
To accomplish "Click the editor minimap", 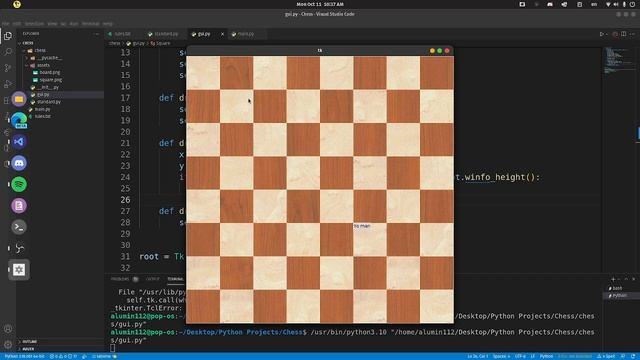I will [619, 60].
